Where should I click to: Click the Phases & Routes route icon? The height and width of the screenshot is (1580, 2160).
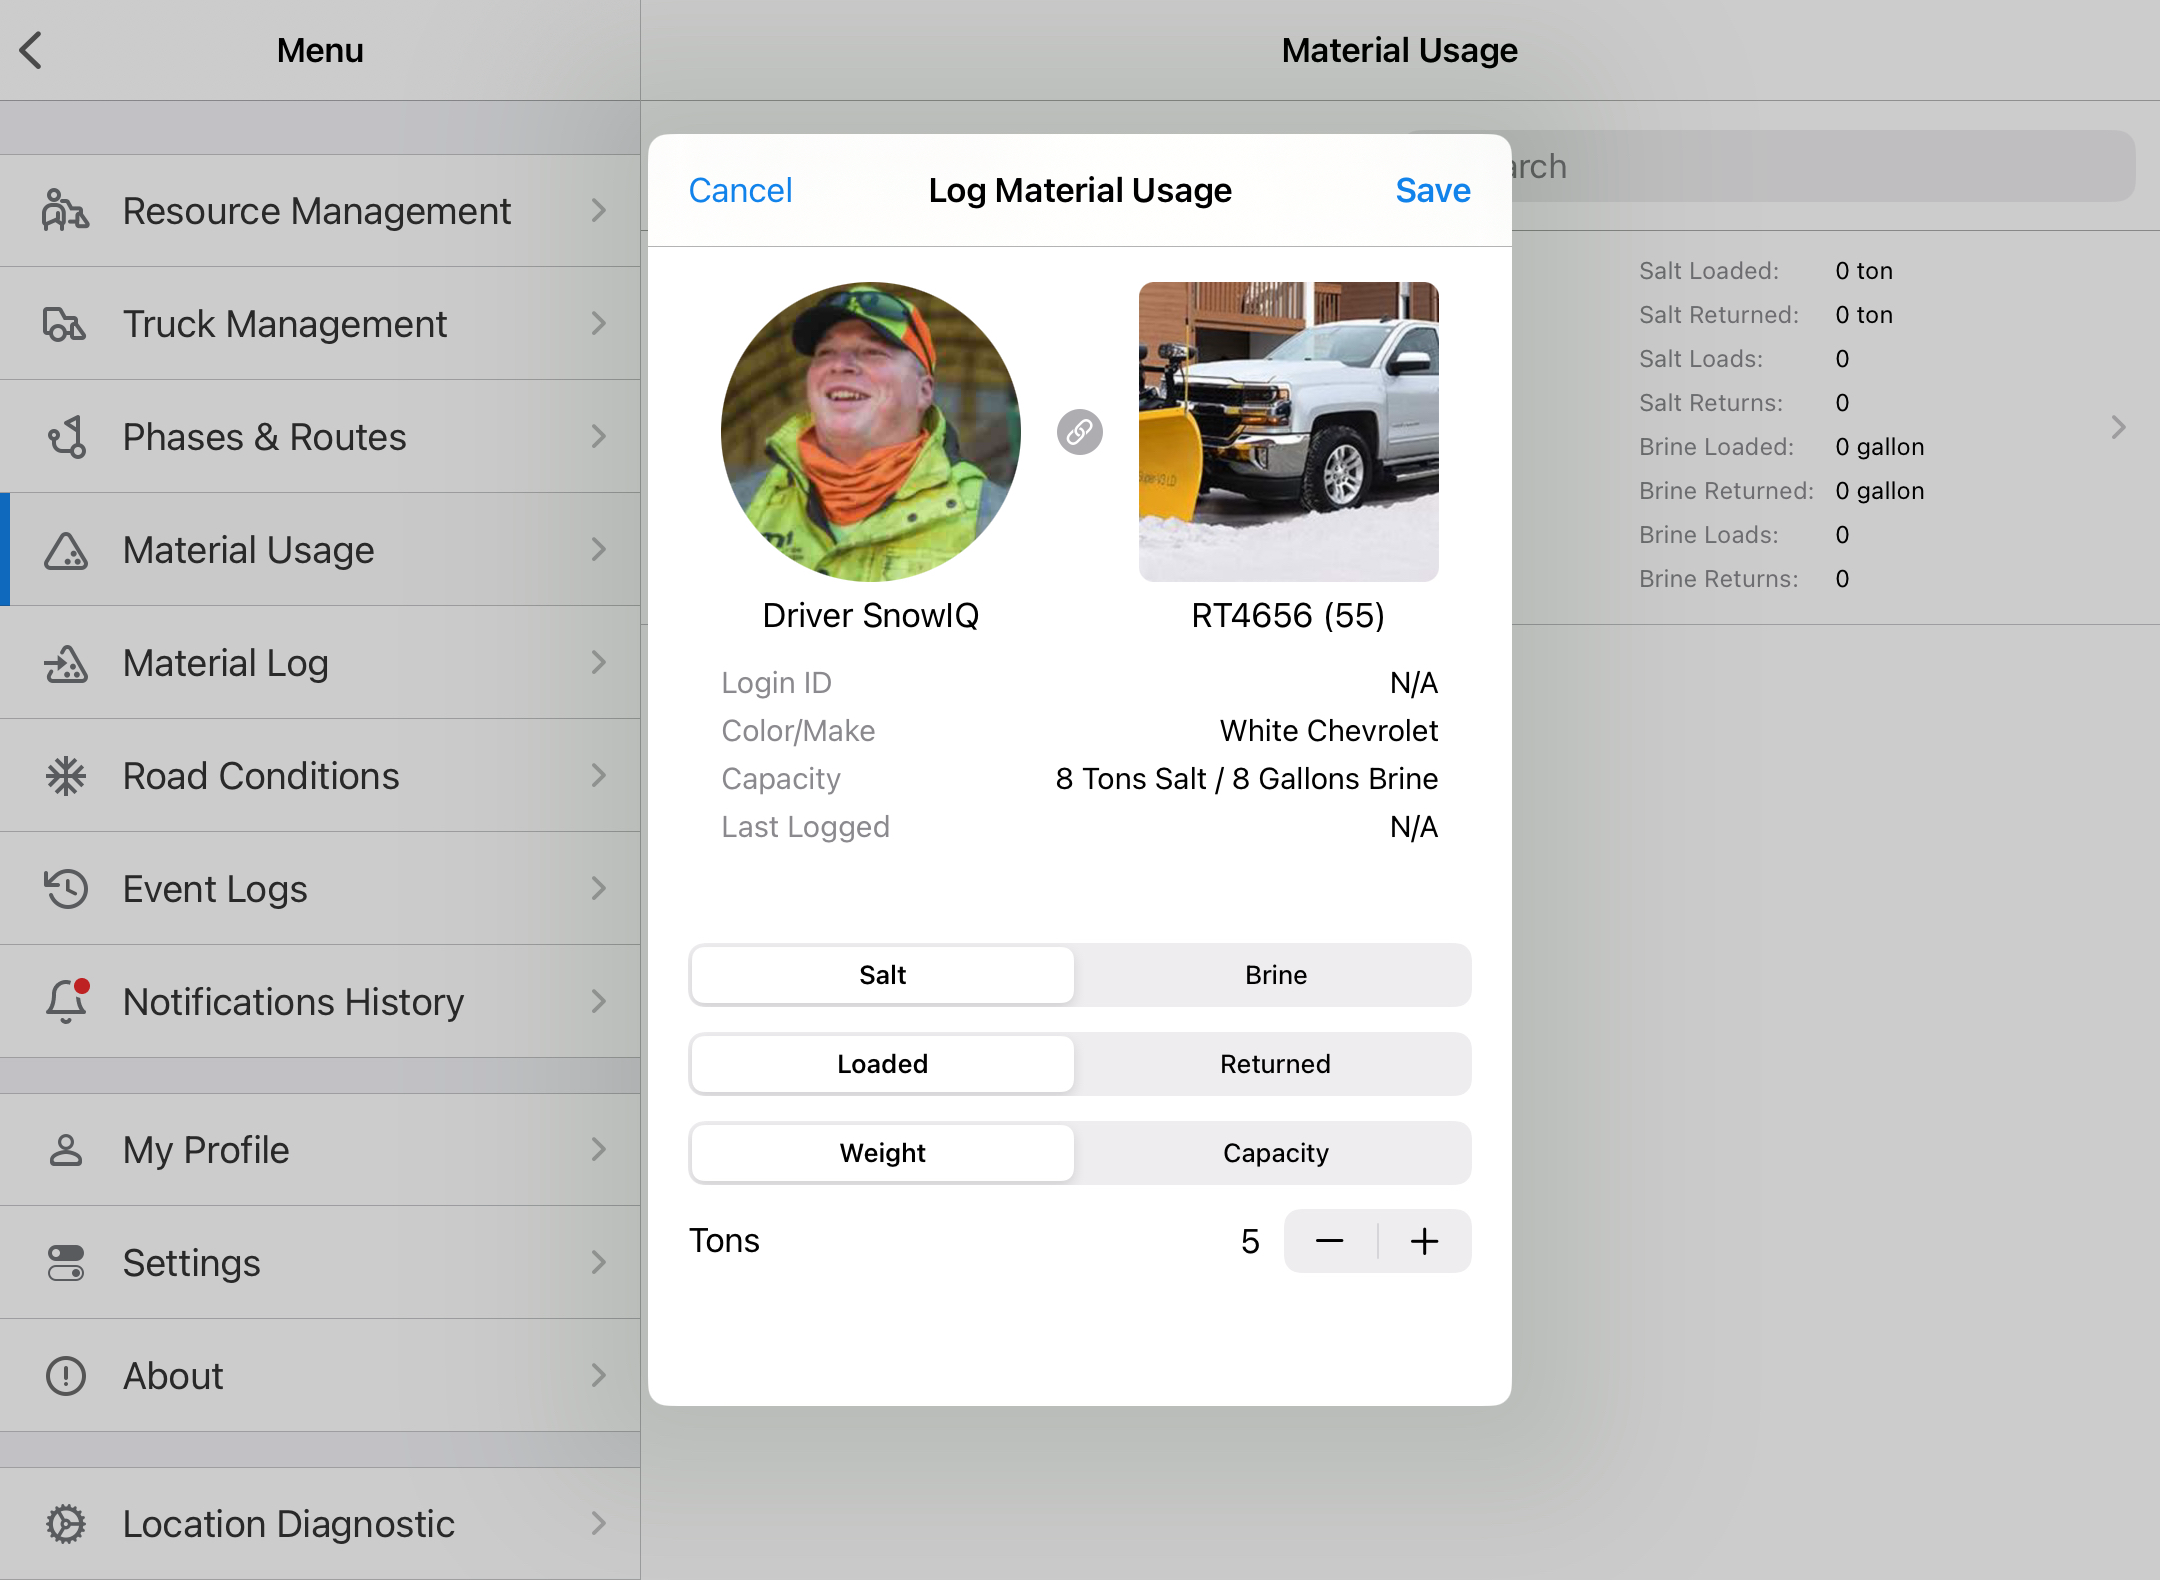[66, 437]
